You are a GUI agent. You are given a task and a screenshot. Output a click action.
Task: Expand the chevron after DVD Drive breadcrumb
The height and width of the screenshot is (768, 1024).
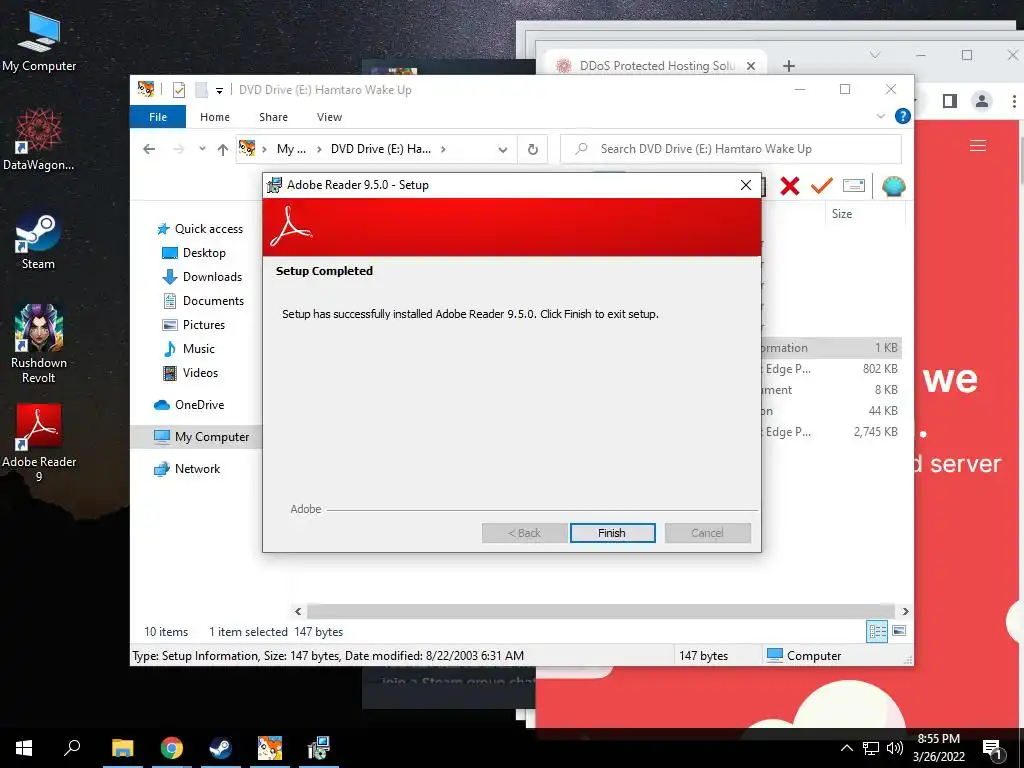pyautogui.click(x=443, y=149)
